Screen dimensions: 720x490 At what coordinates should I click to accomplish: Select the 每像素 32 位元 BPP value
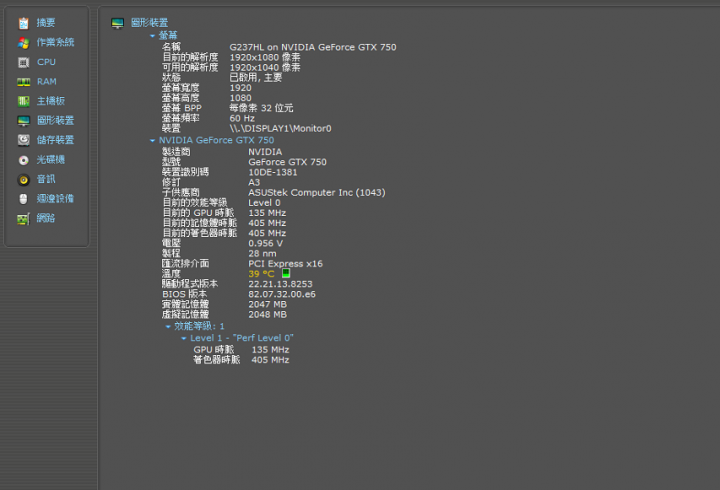pyautogui.click(x=261, y=108)
